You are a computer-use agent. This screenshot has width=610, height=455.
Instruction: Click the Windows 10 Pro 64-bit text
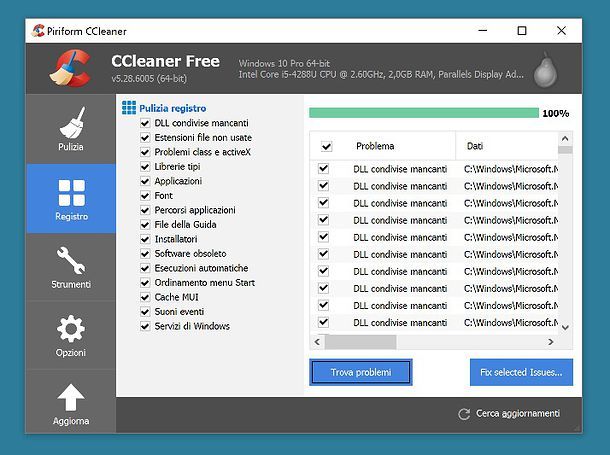(x=284, y=63)
